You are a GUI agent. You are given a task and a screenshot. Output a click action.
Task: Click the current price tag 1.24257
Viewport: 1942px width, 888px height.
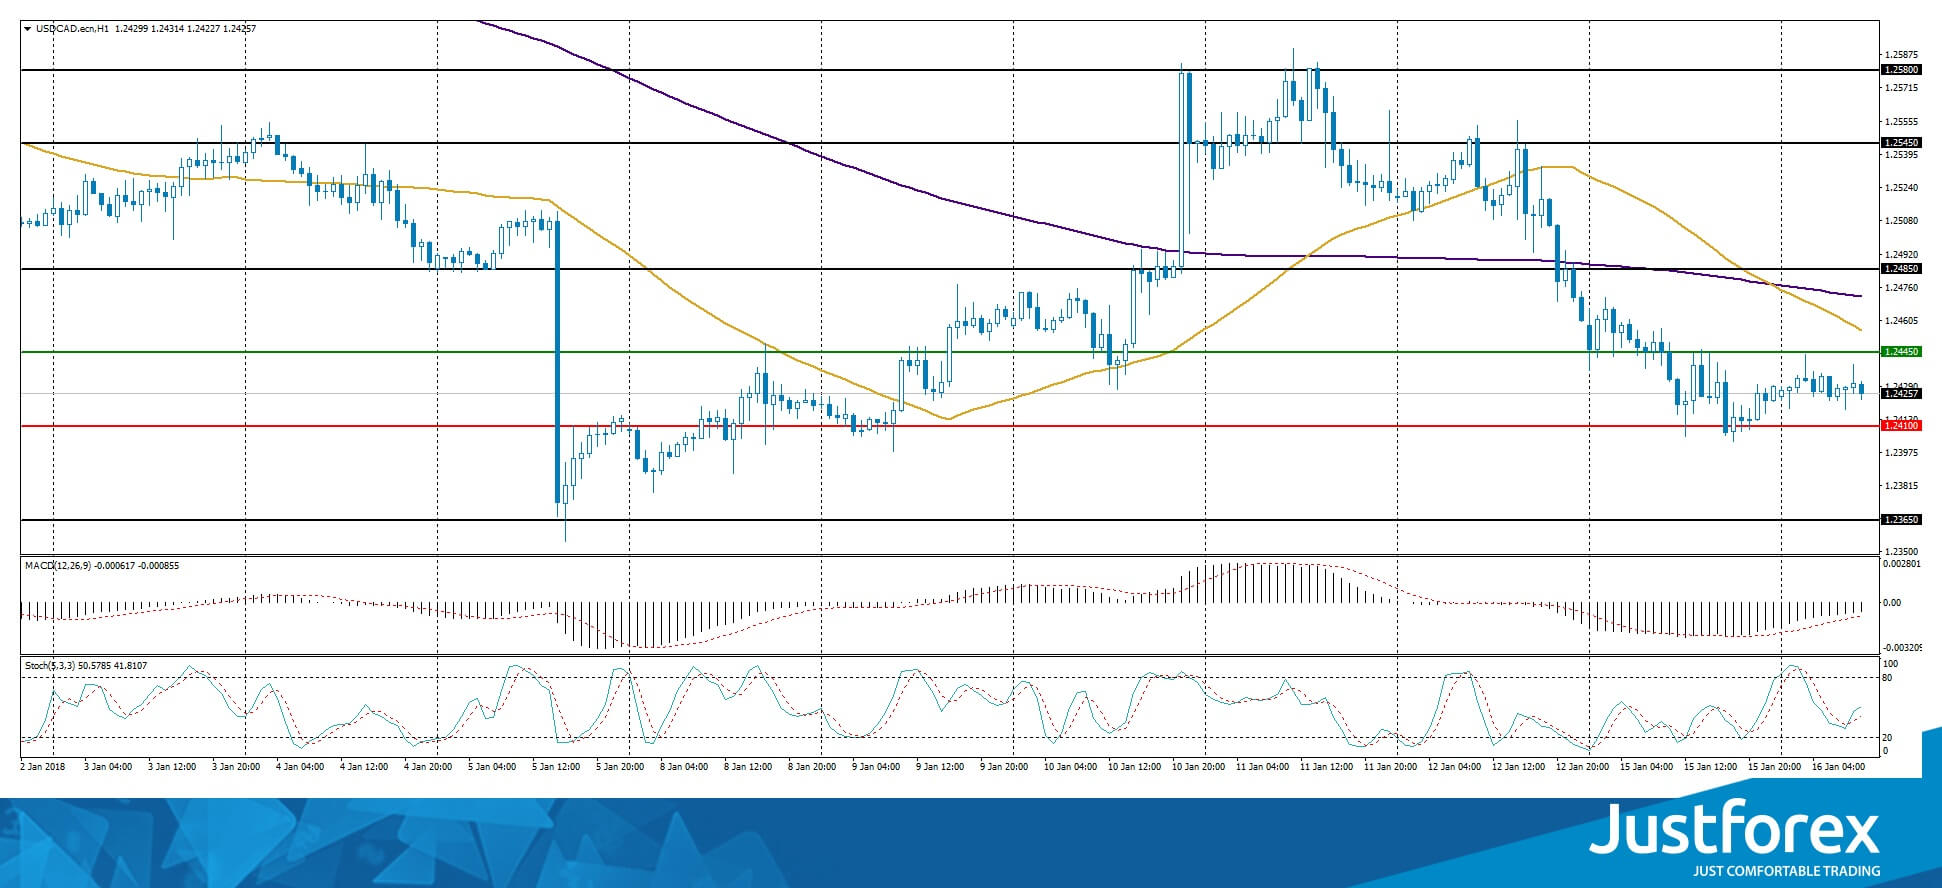(x=1901, y=394)
